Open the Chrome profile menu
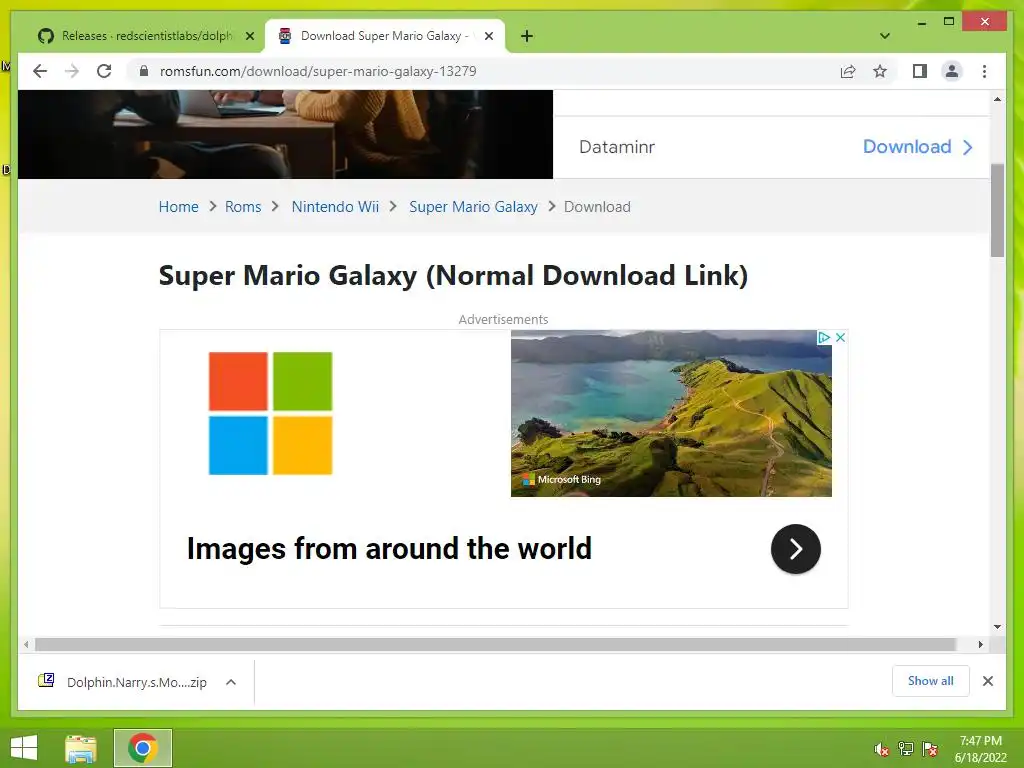Screen dimensions: 1024x768 pyautogui.click(x=952, y=71)
